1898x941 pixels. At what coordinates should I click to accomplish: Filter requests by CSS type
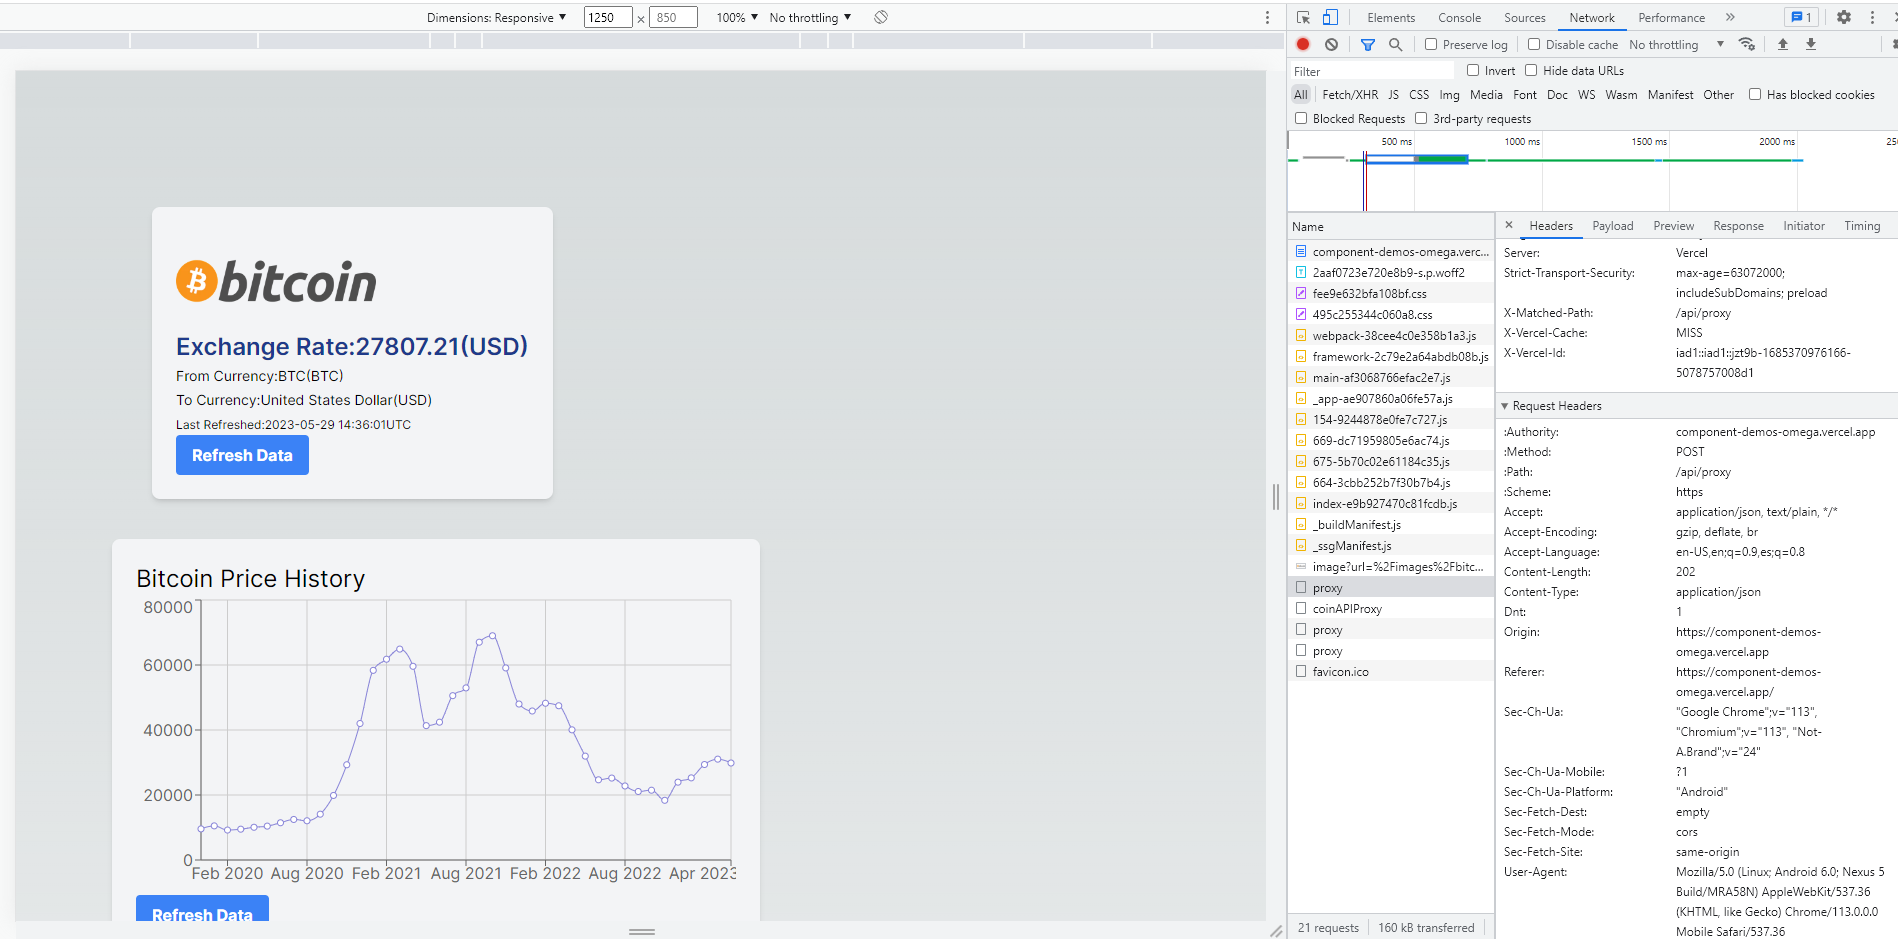pos(1419,94)
